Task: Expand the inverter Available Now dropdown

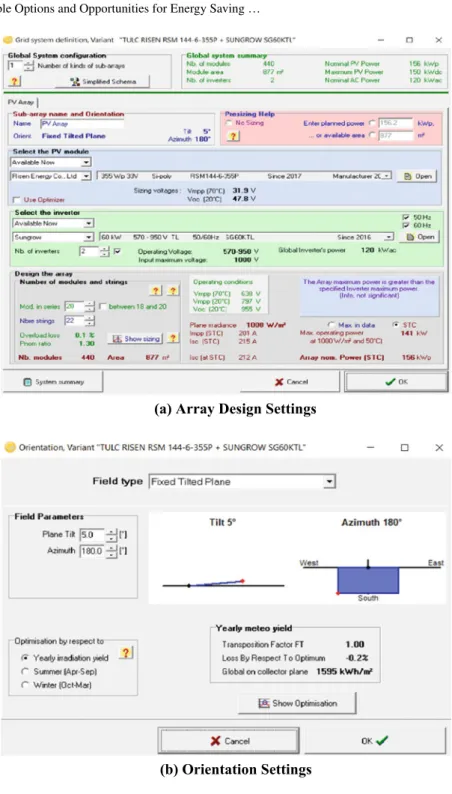Action: click(x=89, y=223)
